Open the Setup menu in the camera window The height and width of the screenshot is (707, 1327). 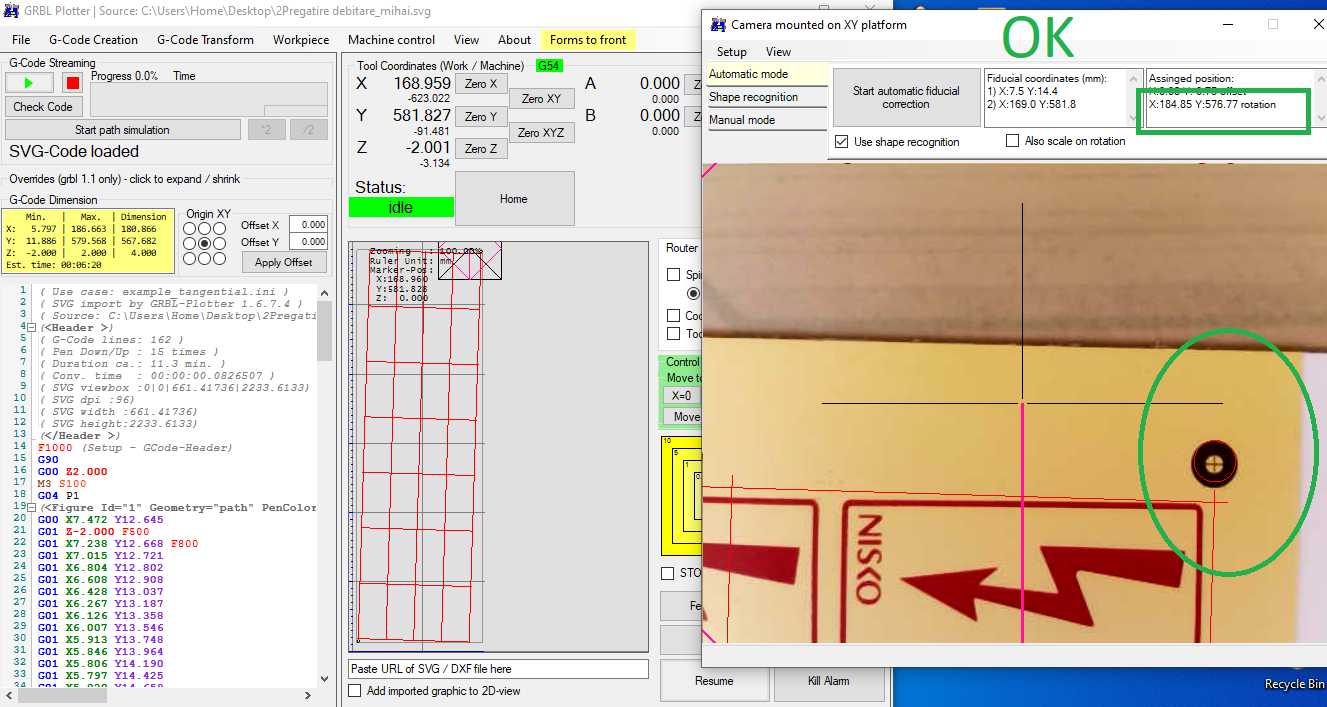pos(731,51)
